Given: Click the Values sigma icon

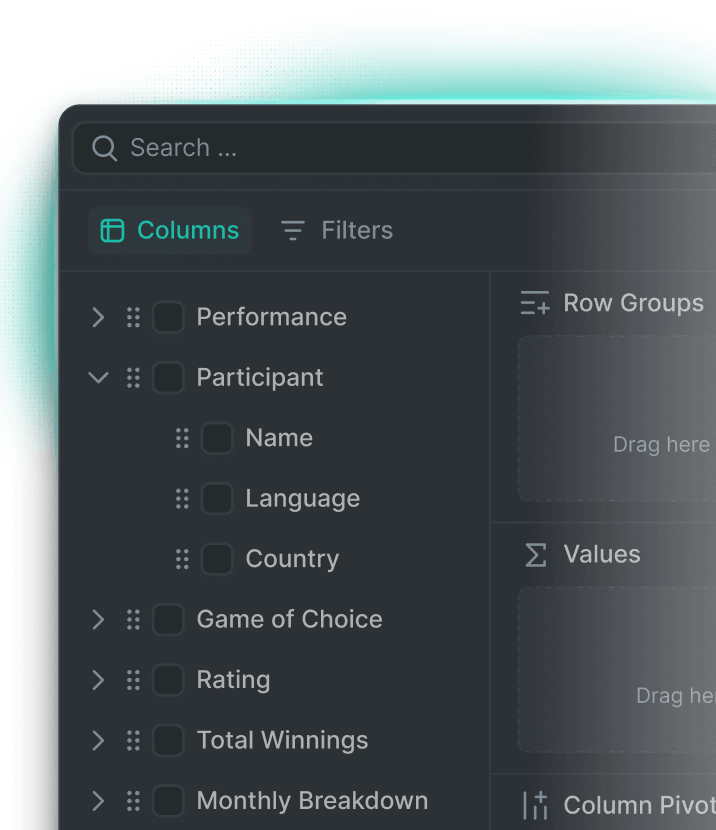Looking at the screenshot, I should [536, 555].
